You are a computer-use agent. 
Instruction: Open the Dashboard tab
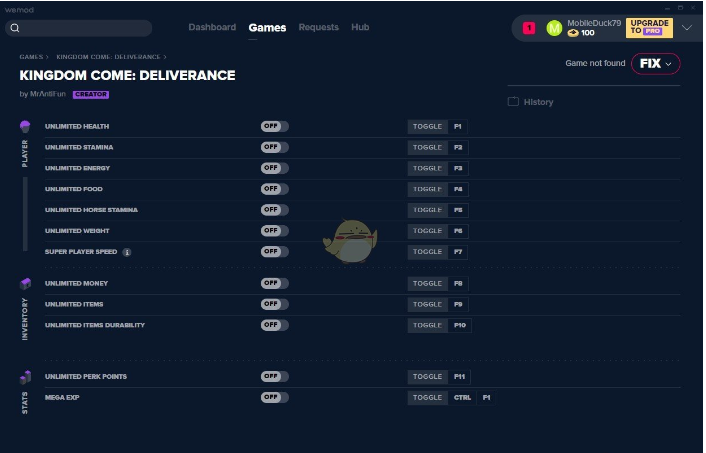212,27
